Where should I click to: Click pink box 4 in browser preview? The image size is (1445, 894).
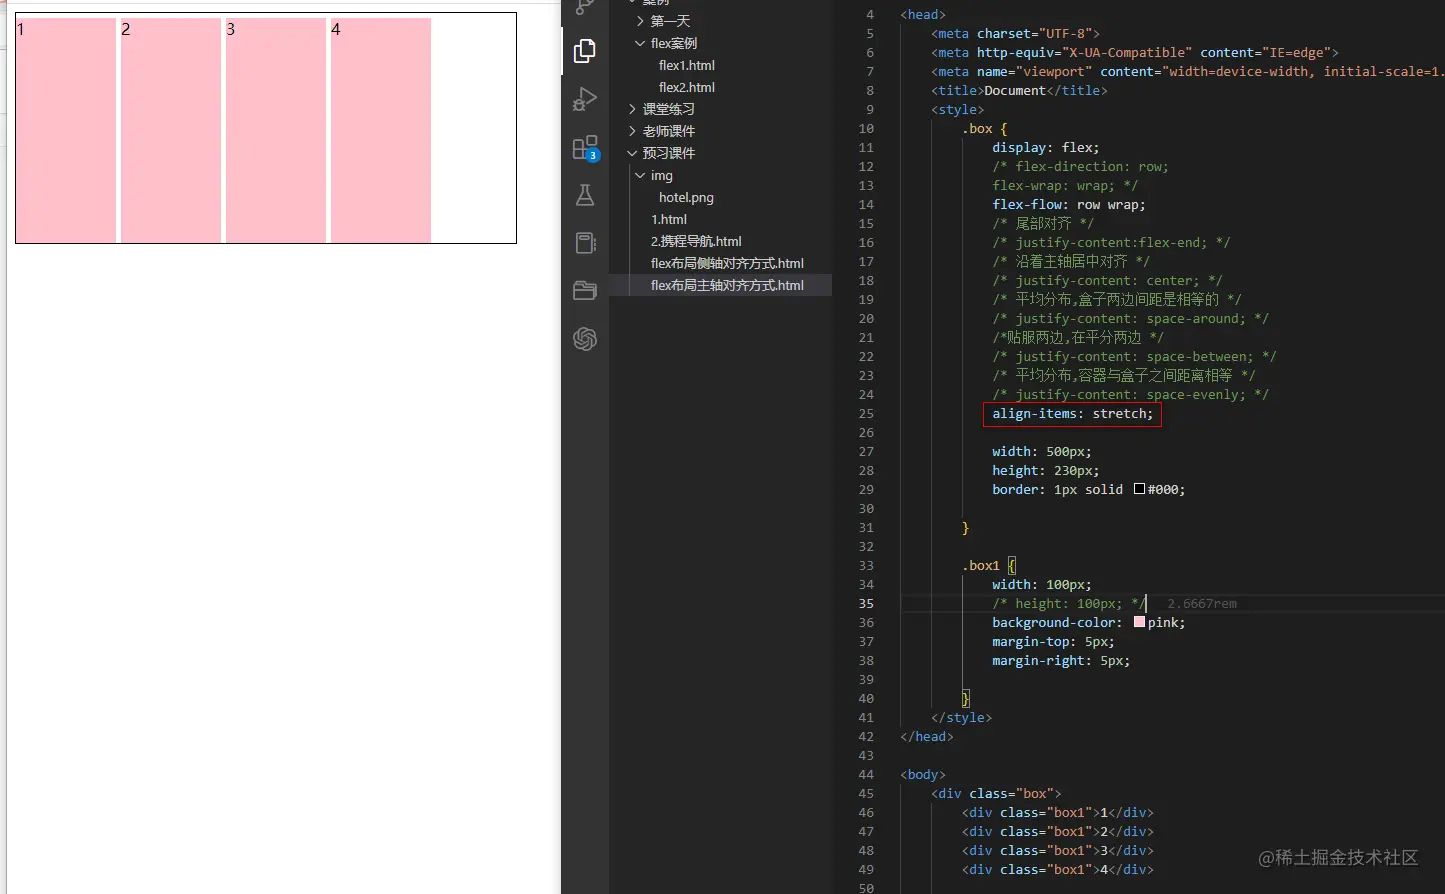[381, 130]
